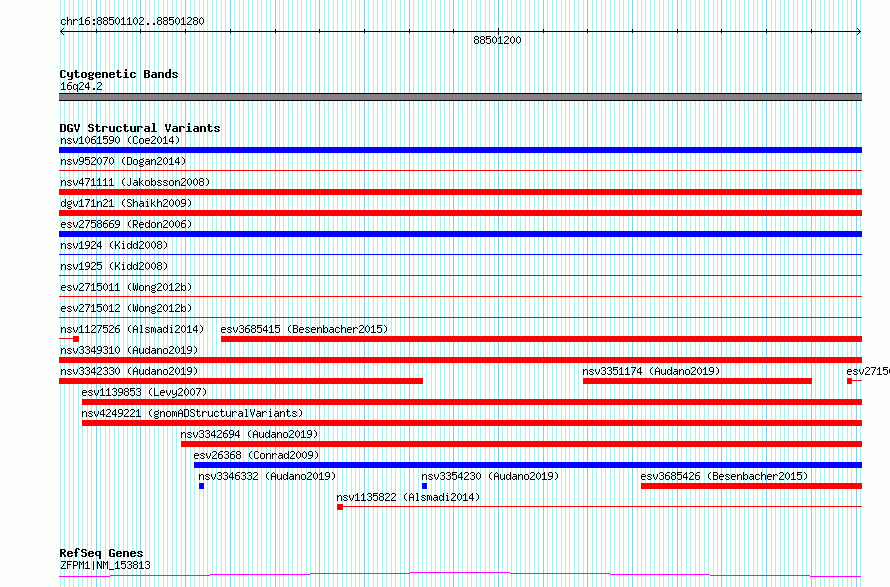
Task: Click the red bar under nsv3342330
Action: [241, 381]
